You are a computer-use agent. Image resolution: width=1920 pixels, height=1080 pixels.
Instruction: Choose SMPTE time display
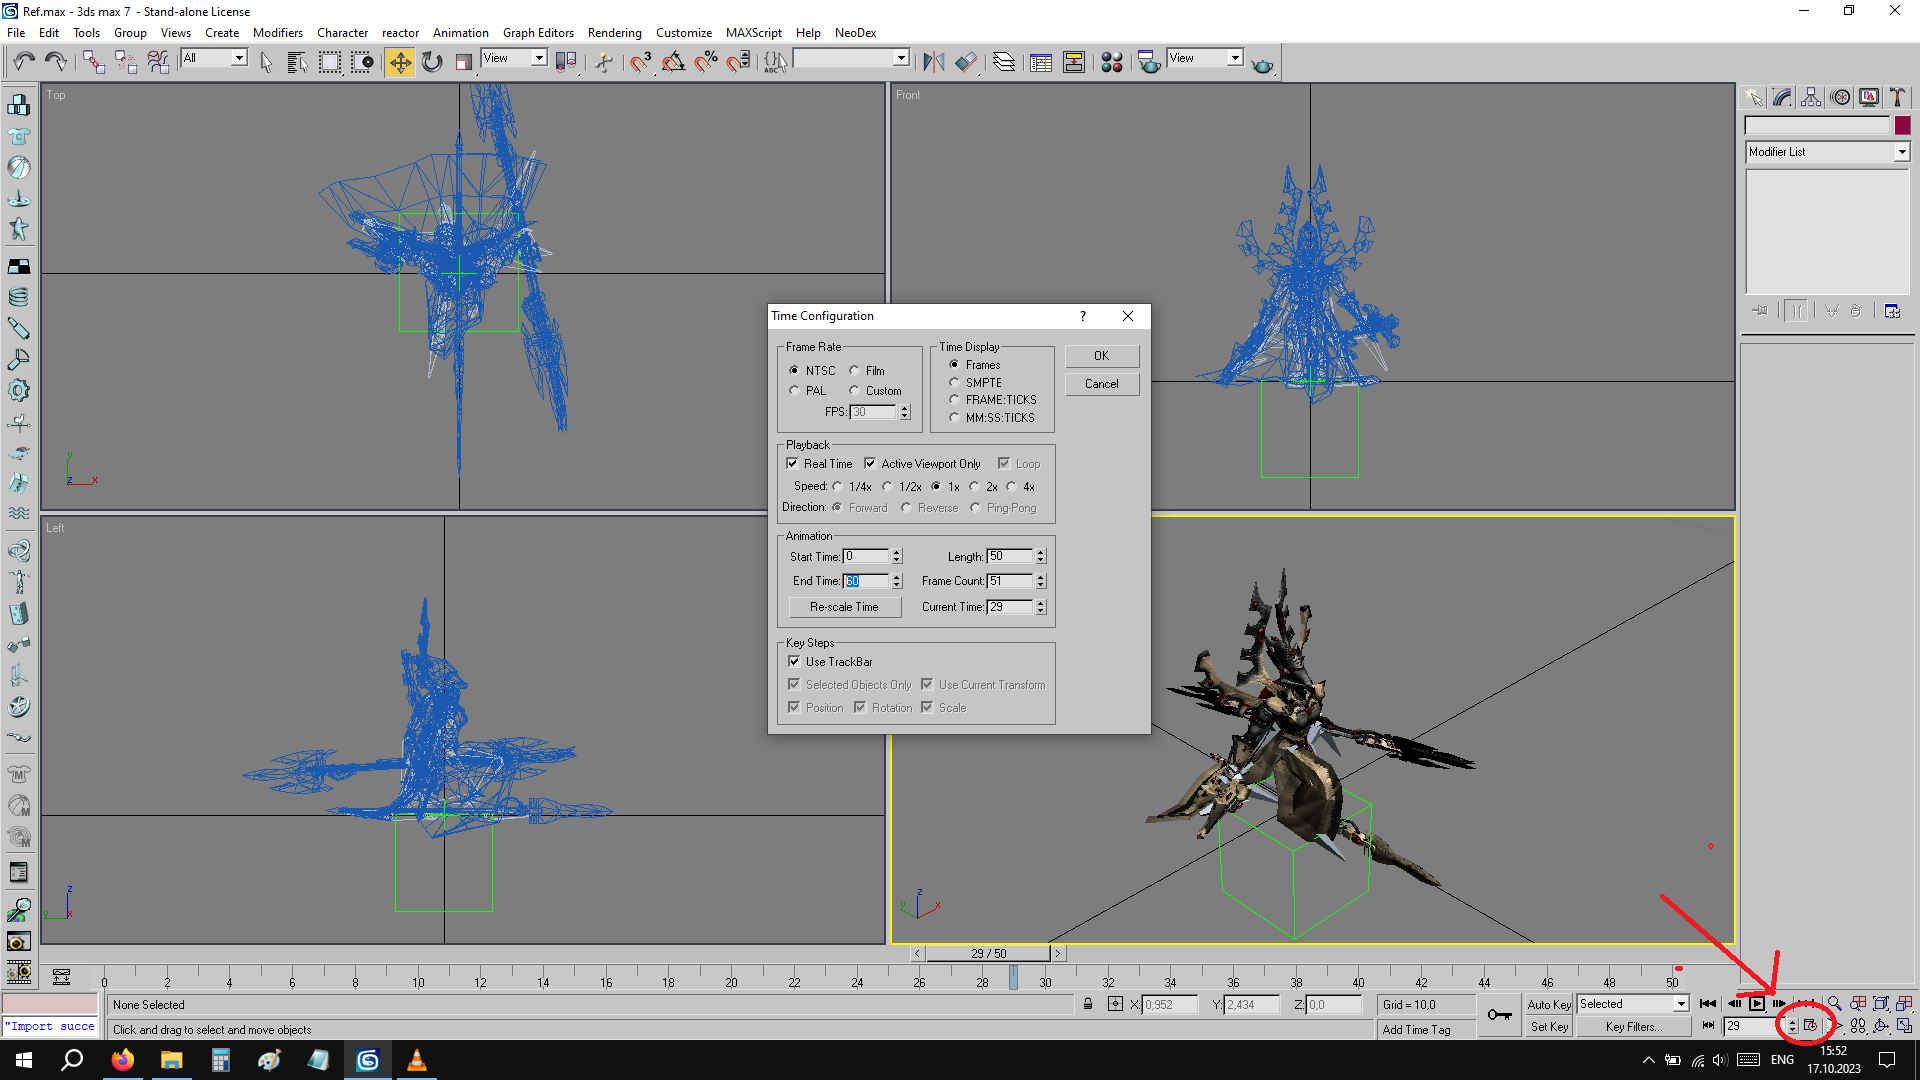click(955, 382)
